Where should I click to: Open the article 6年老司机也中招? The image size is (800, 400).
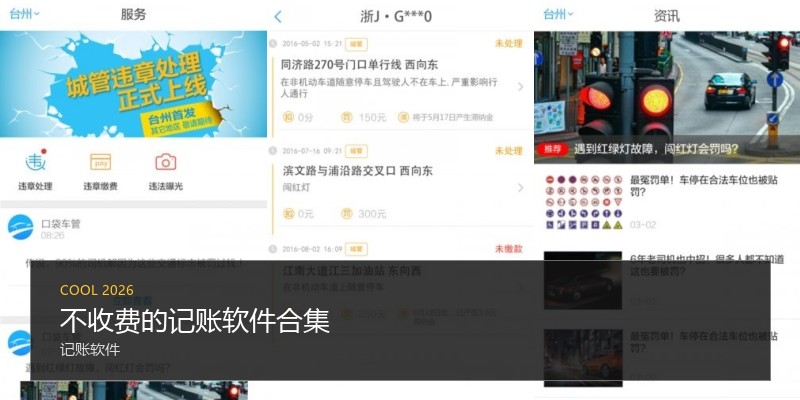pyautogui.click(x=707, y=265)
